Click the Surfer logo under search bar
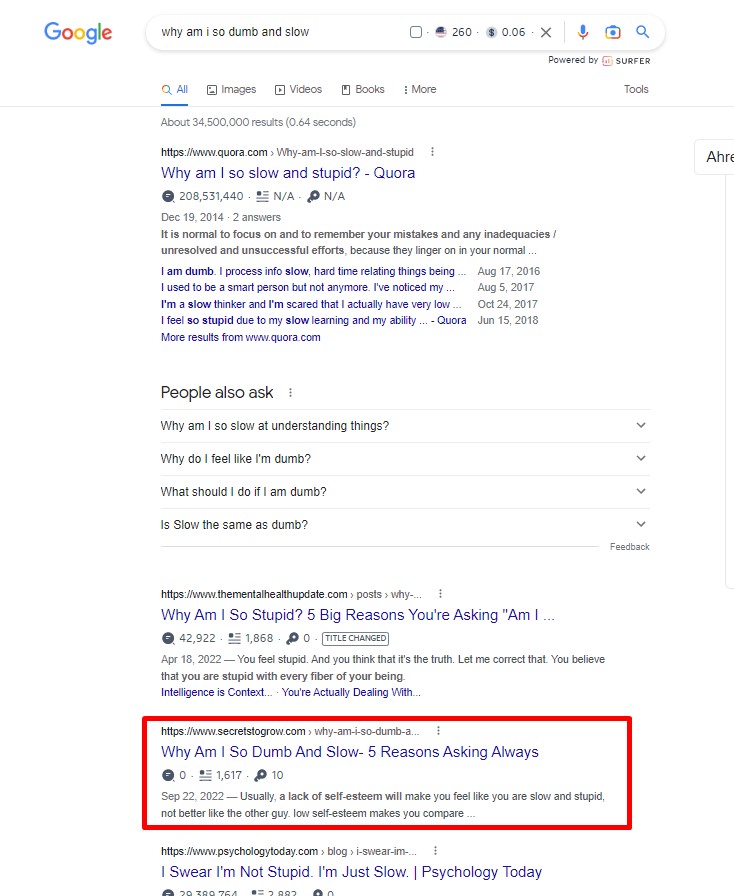 627,61
